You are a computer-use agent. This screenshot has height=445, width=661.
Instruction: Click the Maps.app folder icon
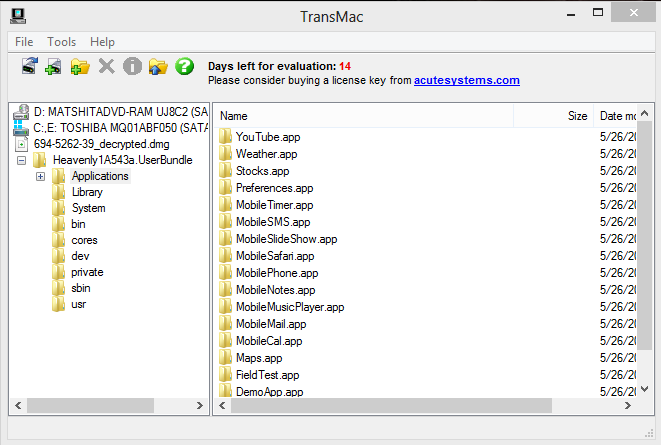[x=226, y=358]
